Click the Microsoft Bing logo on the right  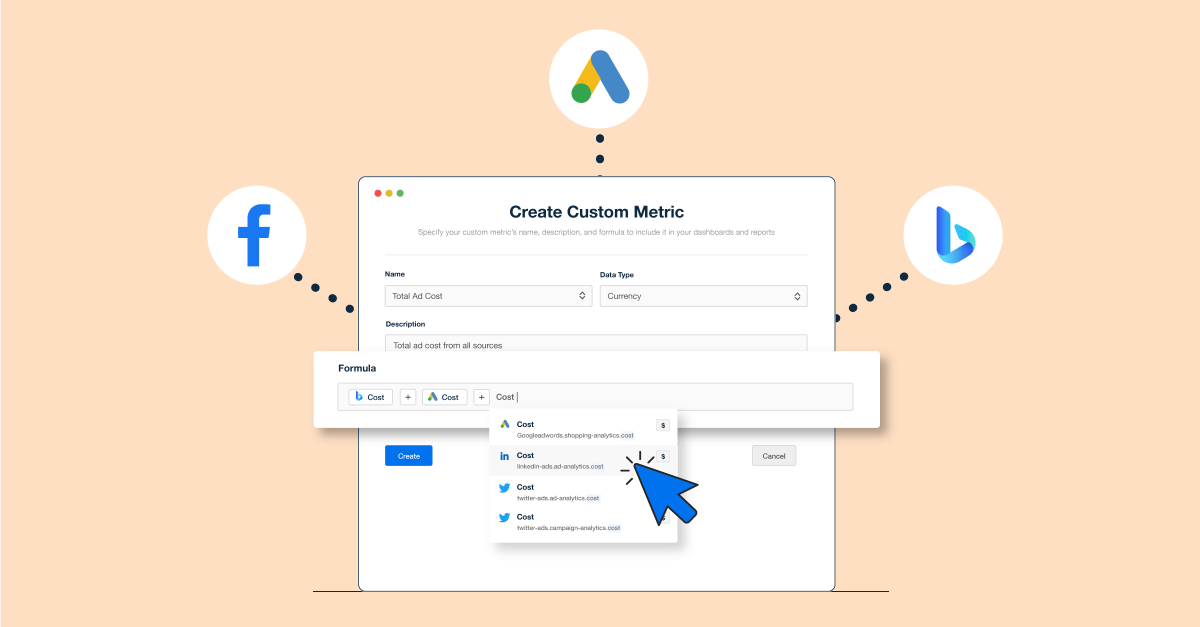[952, 234]
